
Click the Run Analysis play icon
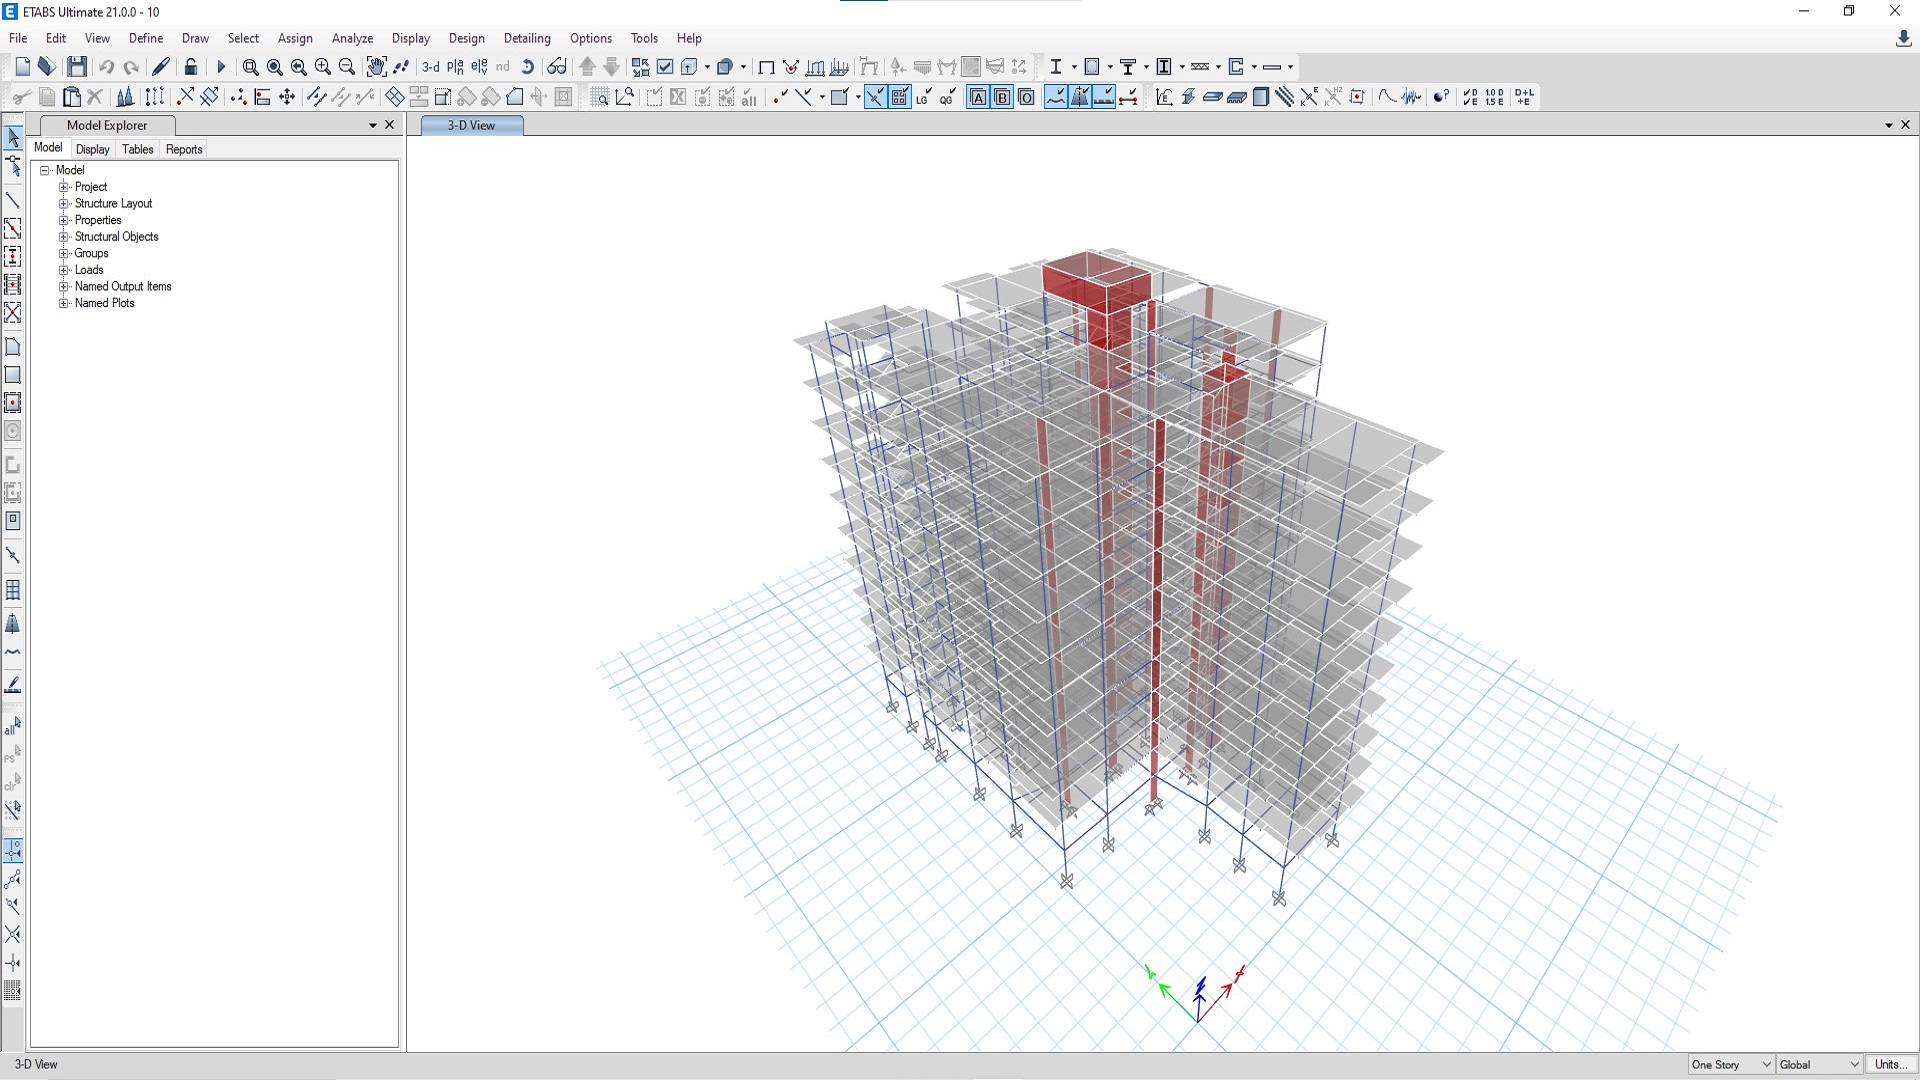[x=221, y=67]
